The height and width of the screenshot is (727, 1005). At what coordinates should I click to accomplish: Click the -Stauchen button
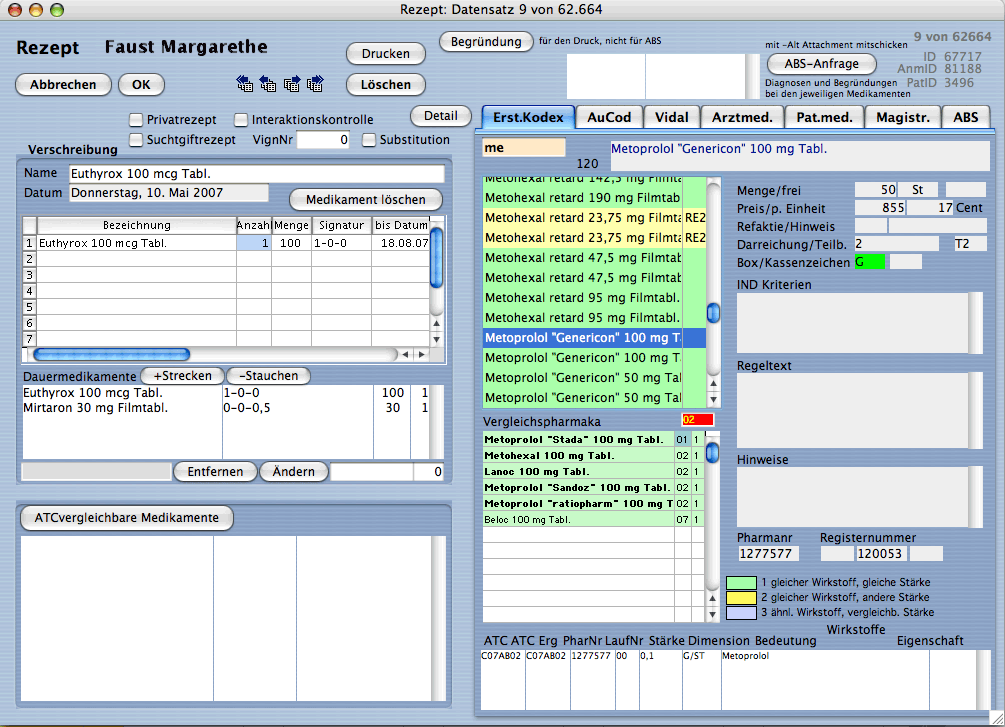[269, 376]
